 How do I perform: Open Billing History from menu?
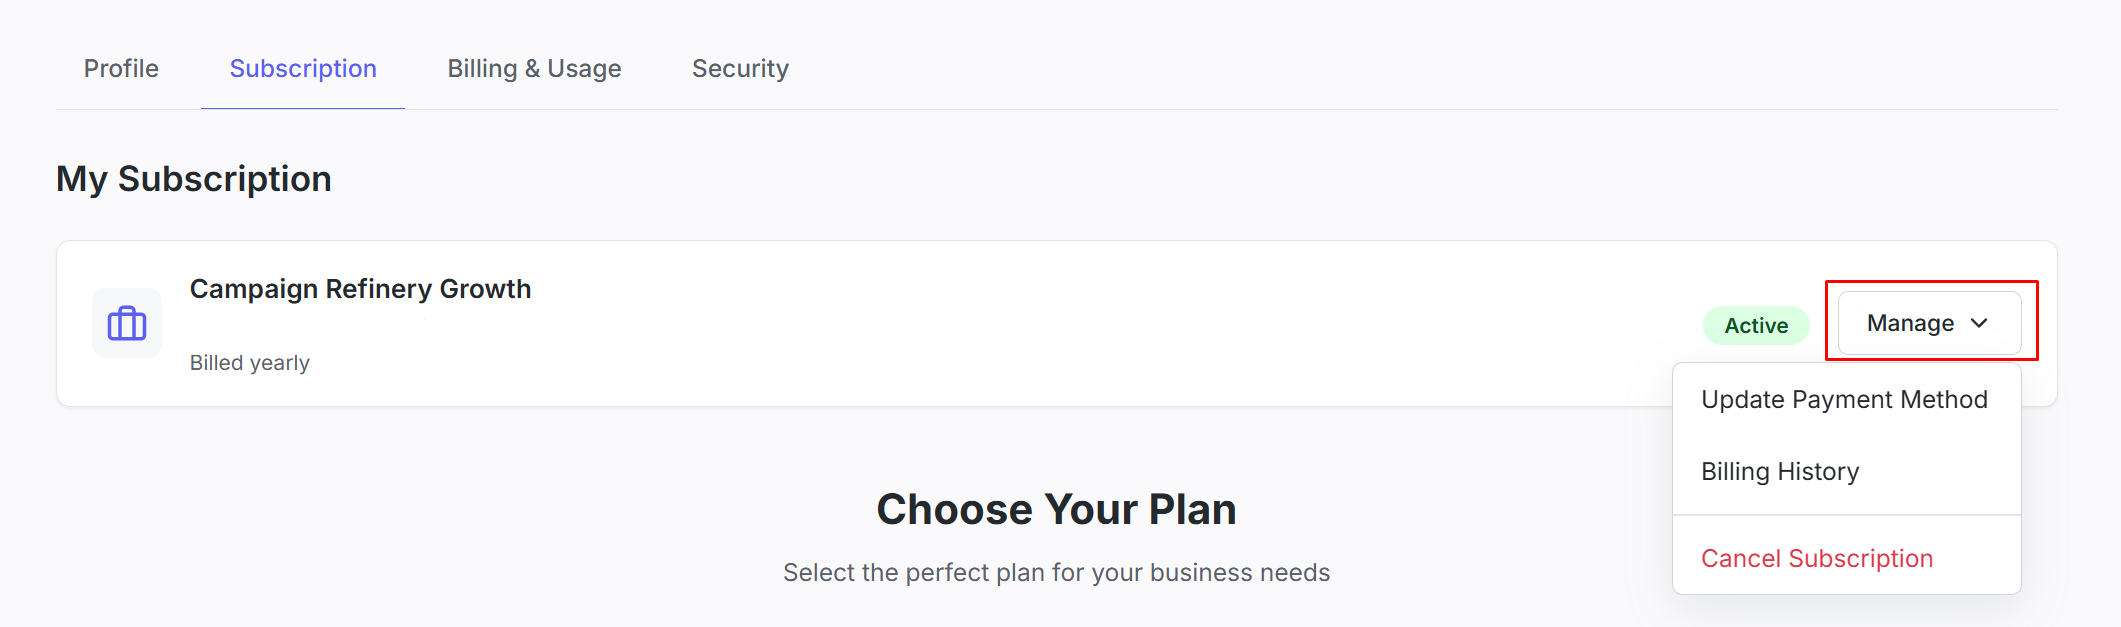[1780, 471]
